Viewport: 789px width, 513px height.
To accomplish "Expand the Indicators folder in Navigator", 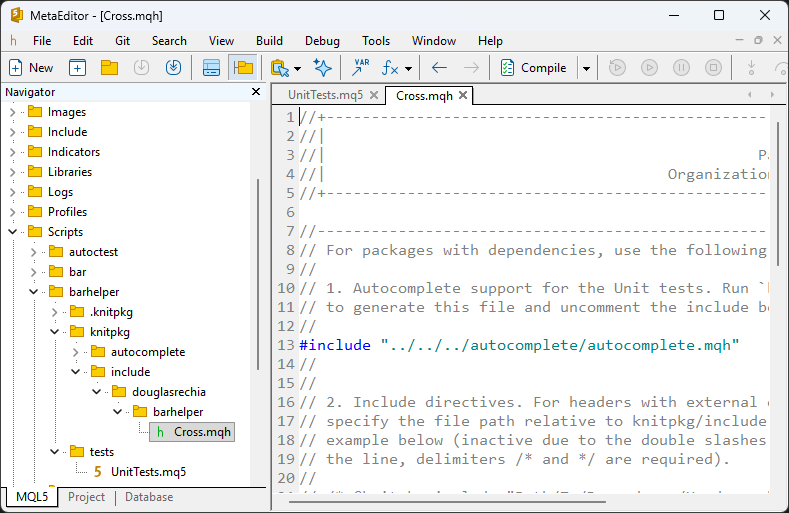I will point(13,152).
